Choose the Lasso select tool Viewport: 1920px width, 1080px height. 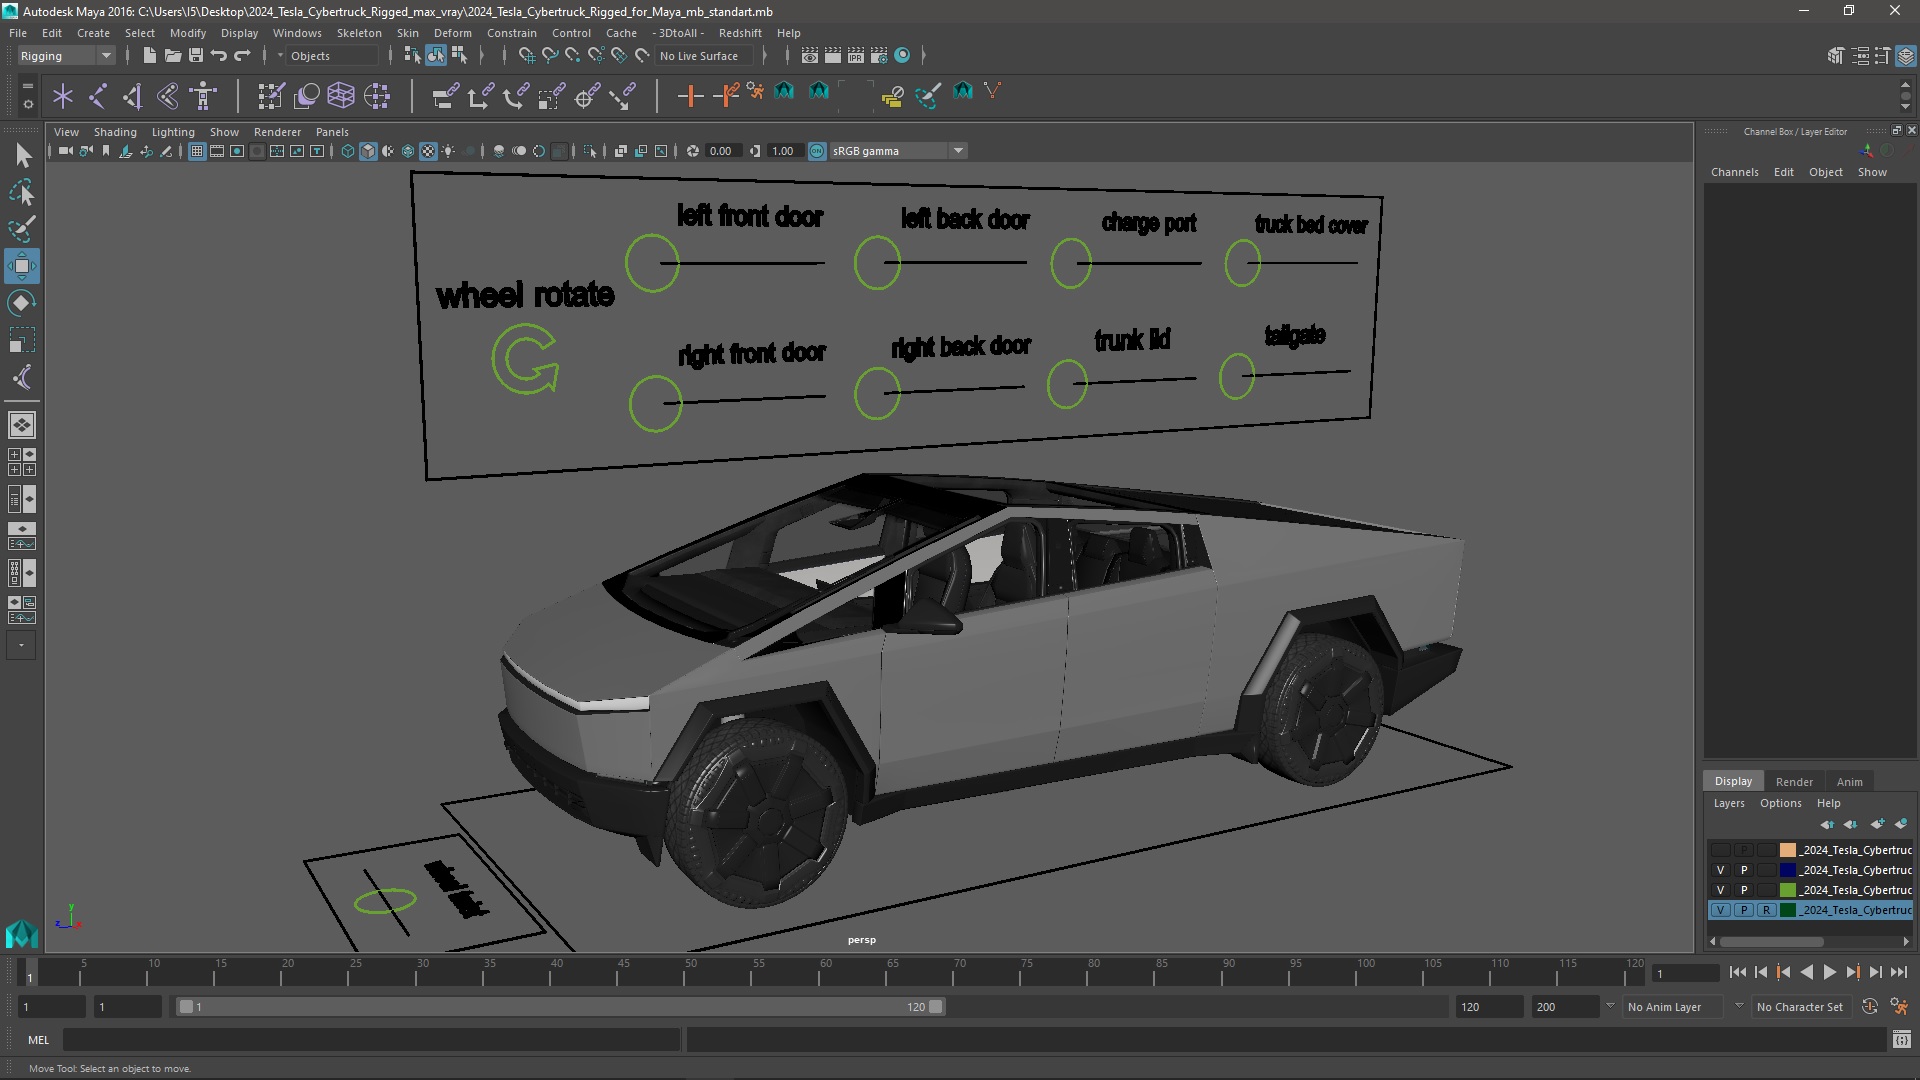22,192
